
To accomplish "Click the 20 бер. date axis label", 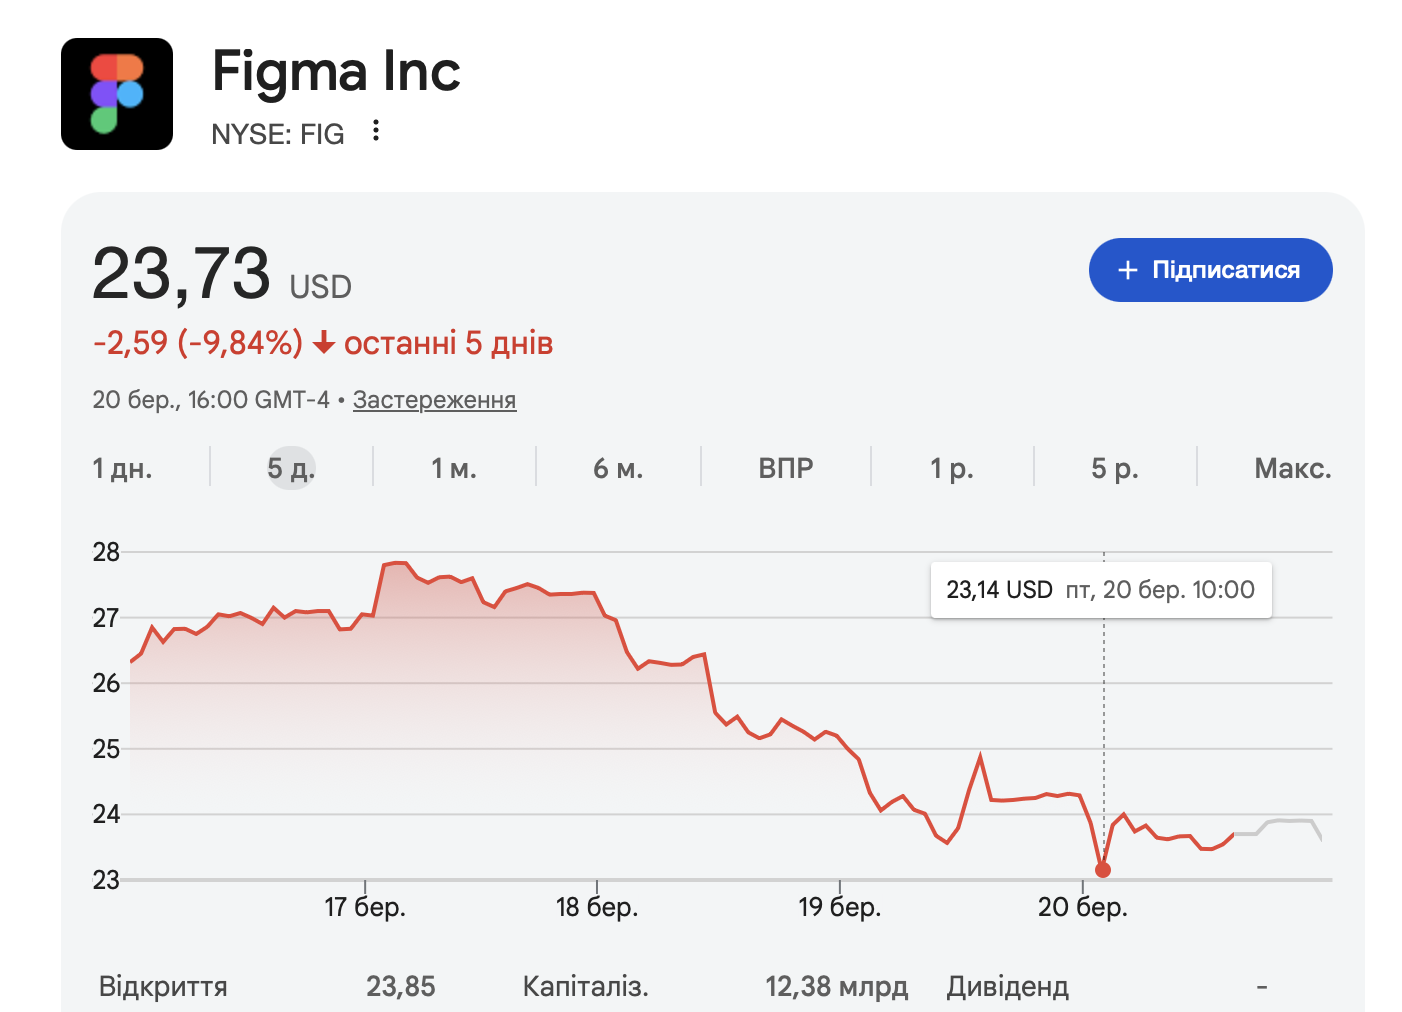I will pyautogui.click(x=1082, y=907).
